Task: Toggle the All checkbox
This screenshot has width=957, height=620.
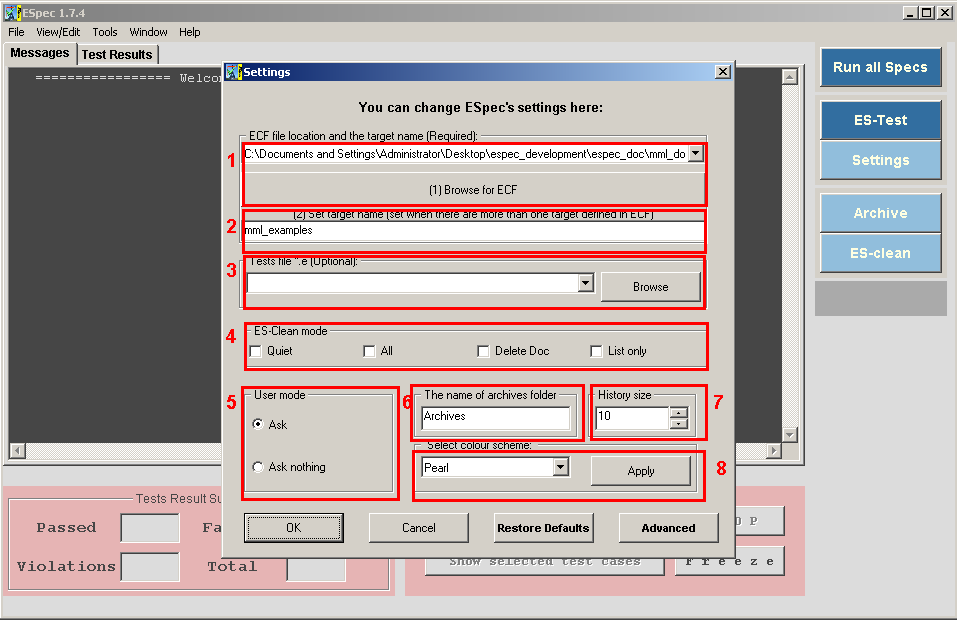Action: [369, 351]
